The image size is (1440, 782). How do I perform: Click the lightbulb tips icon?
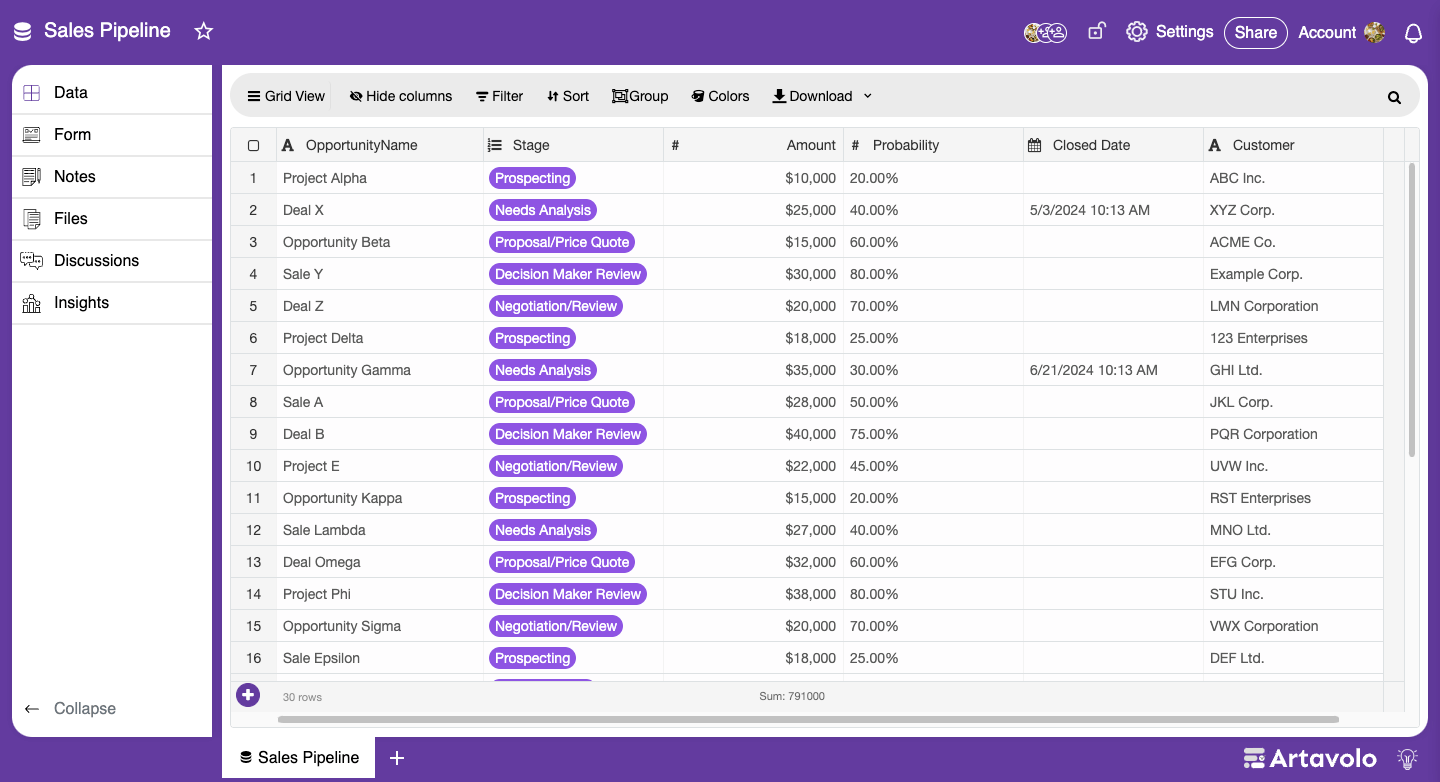coord(1408,758)
